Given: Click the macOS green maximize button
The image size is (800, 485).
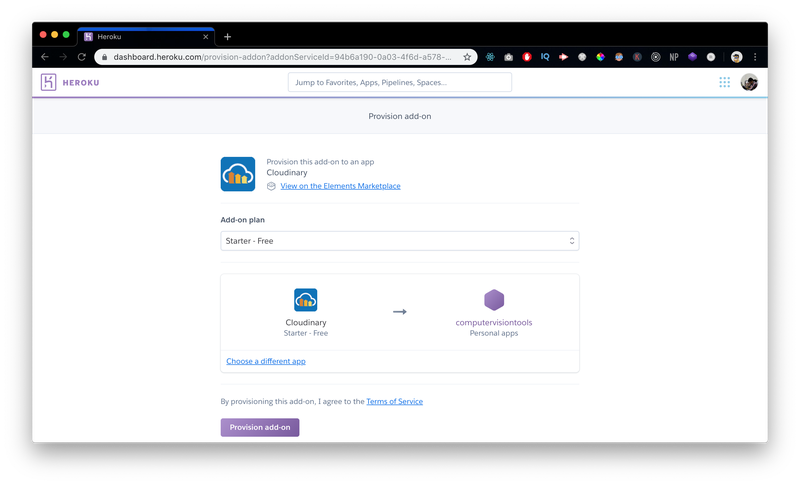Looking at the screenshot, I should point(66,35).
